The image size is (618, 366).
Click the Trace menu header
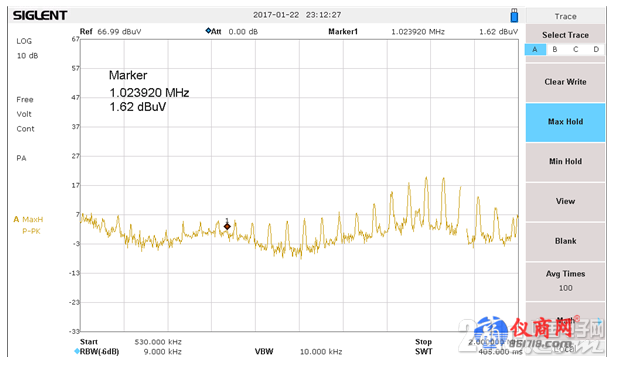tap(565, 17)
